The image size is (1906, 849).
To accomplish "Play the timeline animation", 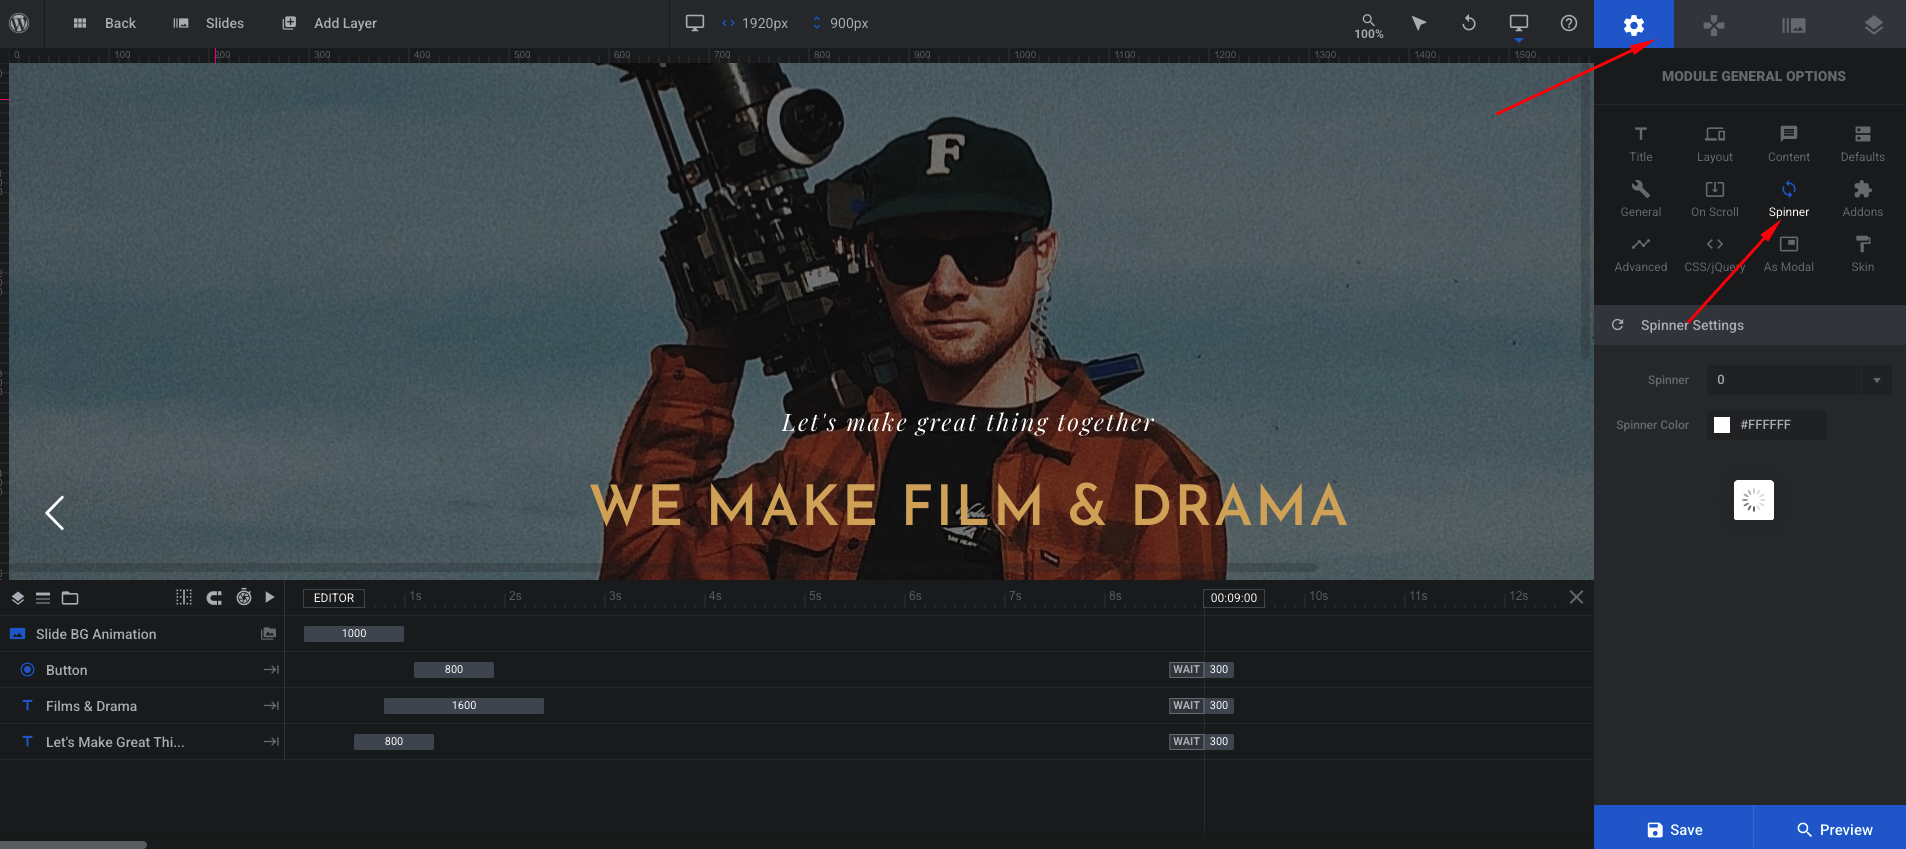I will pyautogui.click(x=270, y=597).
